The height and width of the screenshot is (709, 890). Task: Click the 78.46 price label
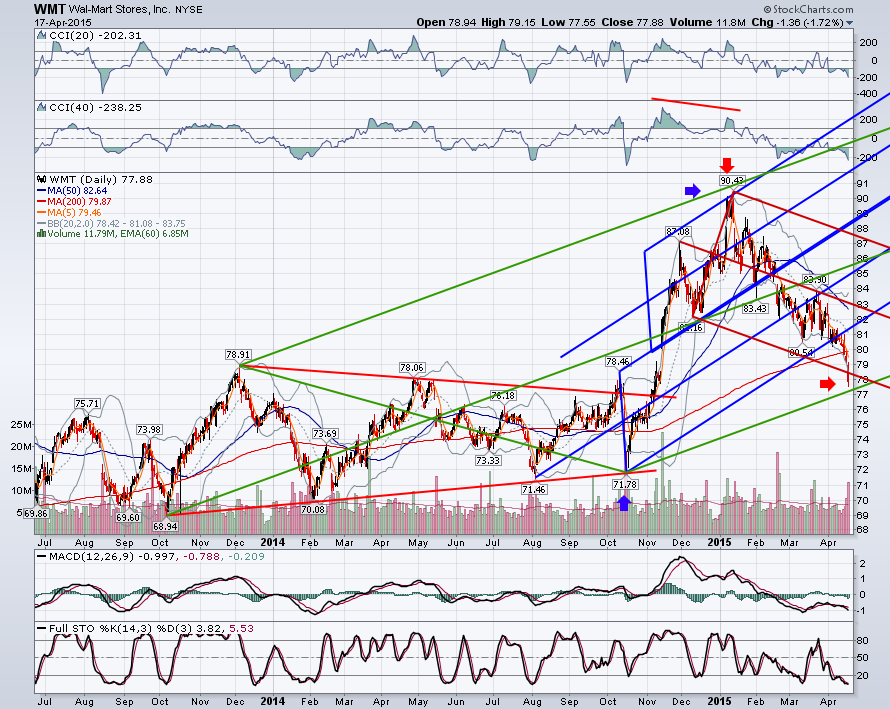(618, 362)
